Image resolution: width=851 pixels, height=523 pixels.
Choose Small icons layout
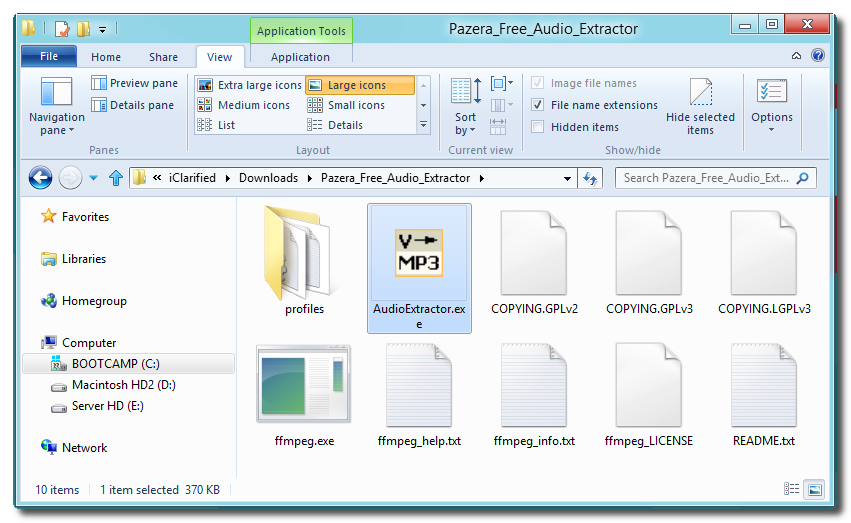click(346, 105)
